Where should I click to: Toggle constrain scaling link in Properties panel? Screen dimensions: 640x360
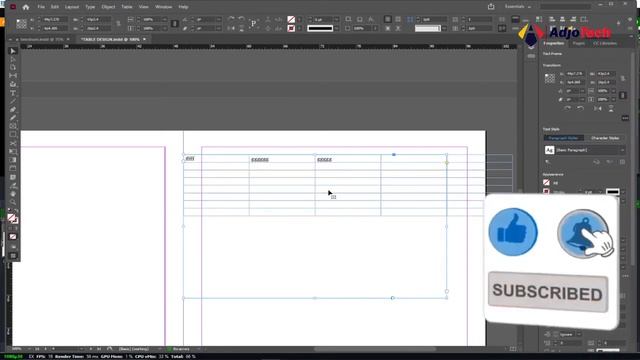click(x=623, y=95)
